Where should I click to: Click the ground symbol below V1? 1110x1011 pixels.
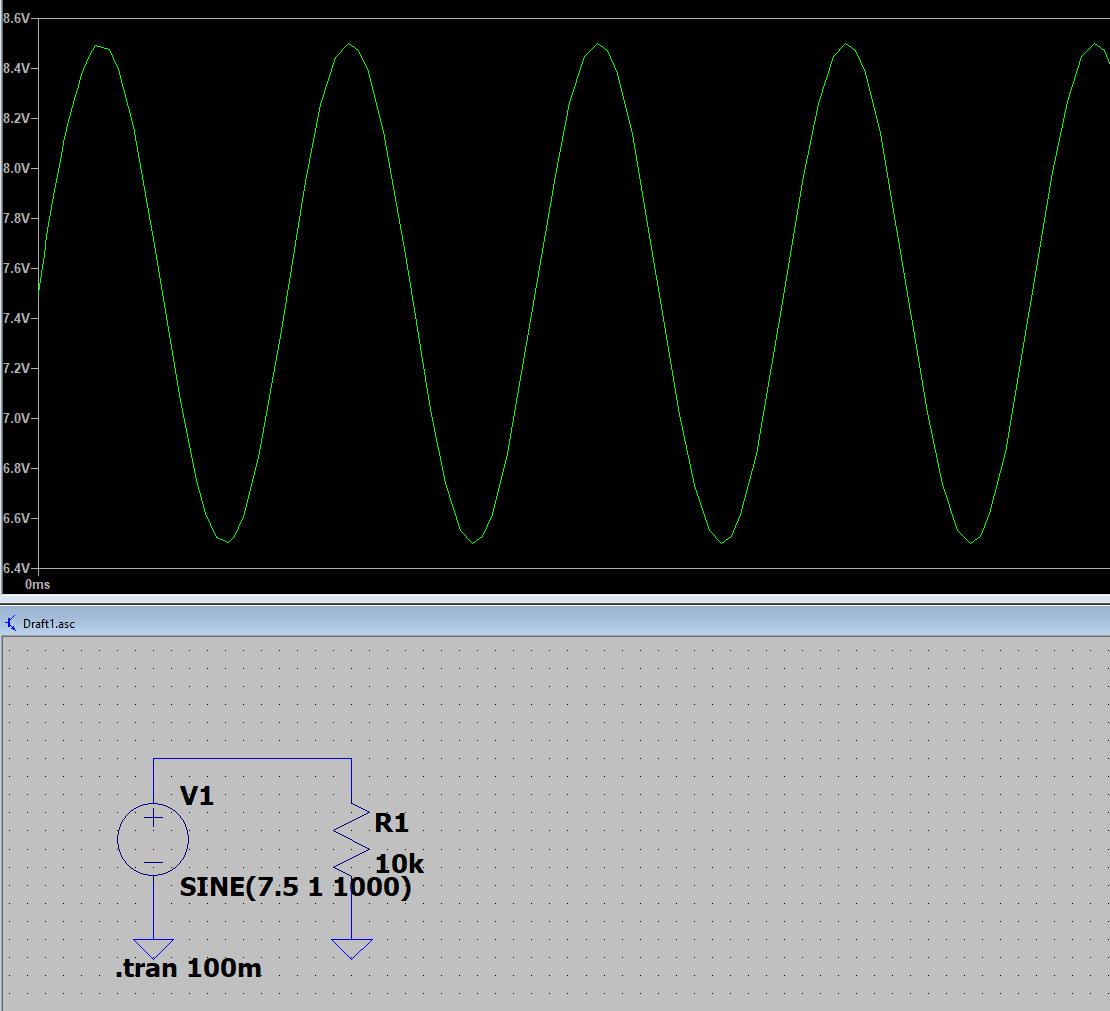coord(153,948)
